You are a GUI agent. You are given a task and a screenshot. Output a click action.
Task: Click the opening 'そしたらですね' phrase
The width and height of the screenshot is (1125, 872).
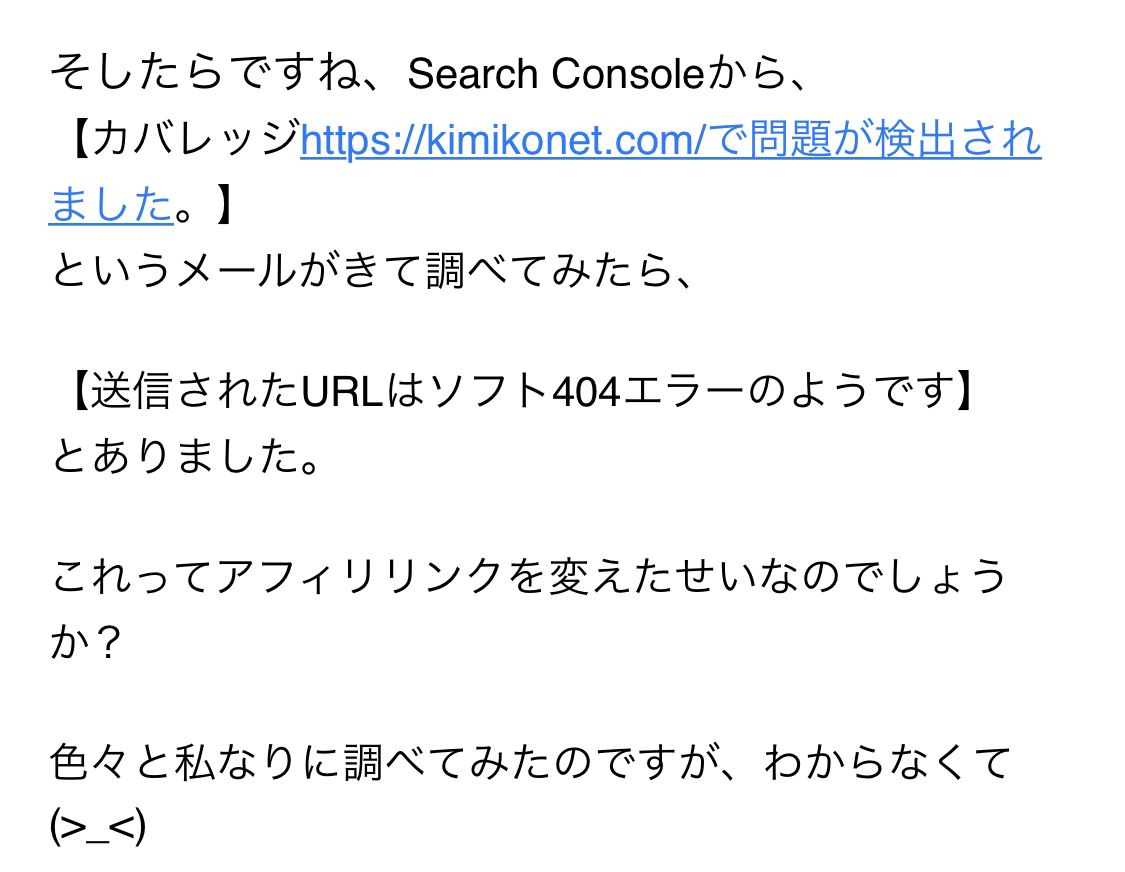coord(204,73)
